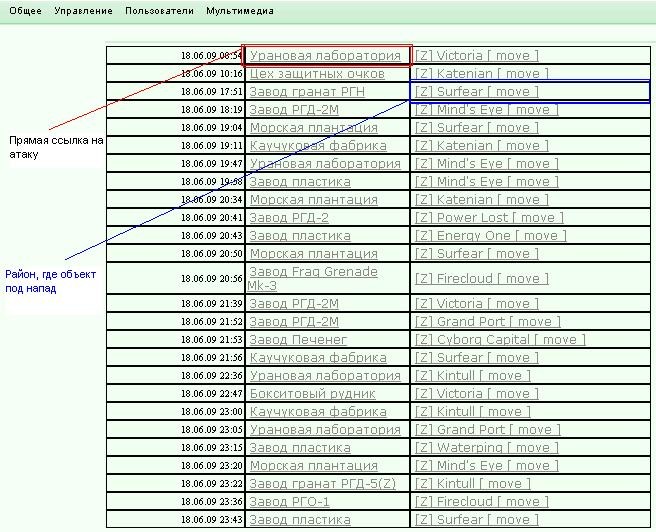Go to [Z] Grand Port in 23:05 row
Viewport: 656px width, 532px height.
pyautogui.click(x=487, y=430)
